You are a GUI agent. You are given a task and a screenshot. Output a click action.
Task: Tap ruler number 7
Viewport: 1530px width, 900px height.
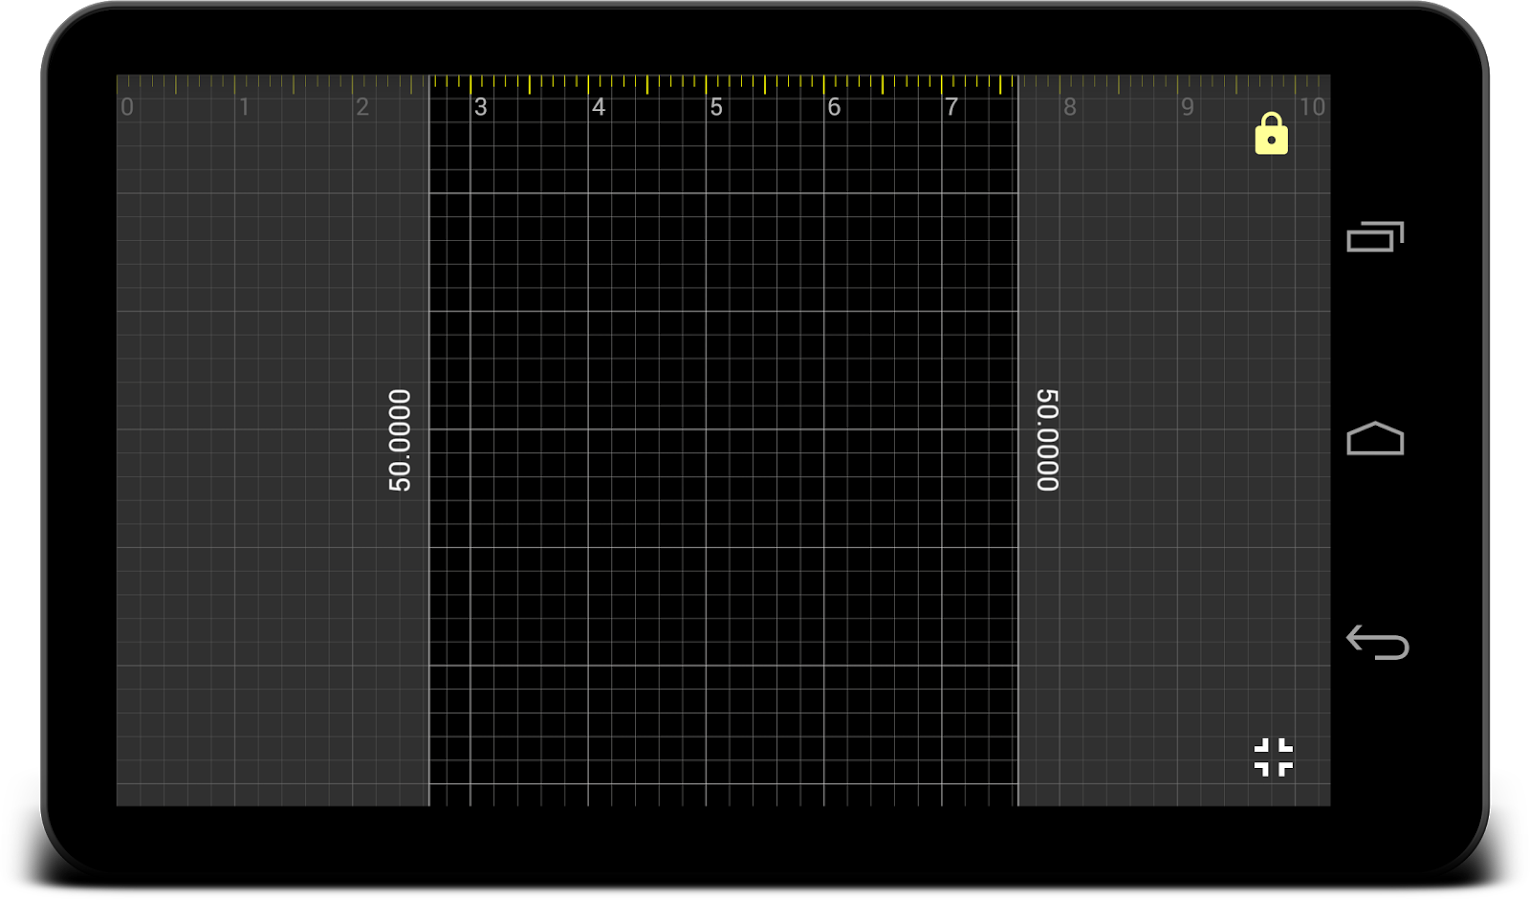[951, 107]
